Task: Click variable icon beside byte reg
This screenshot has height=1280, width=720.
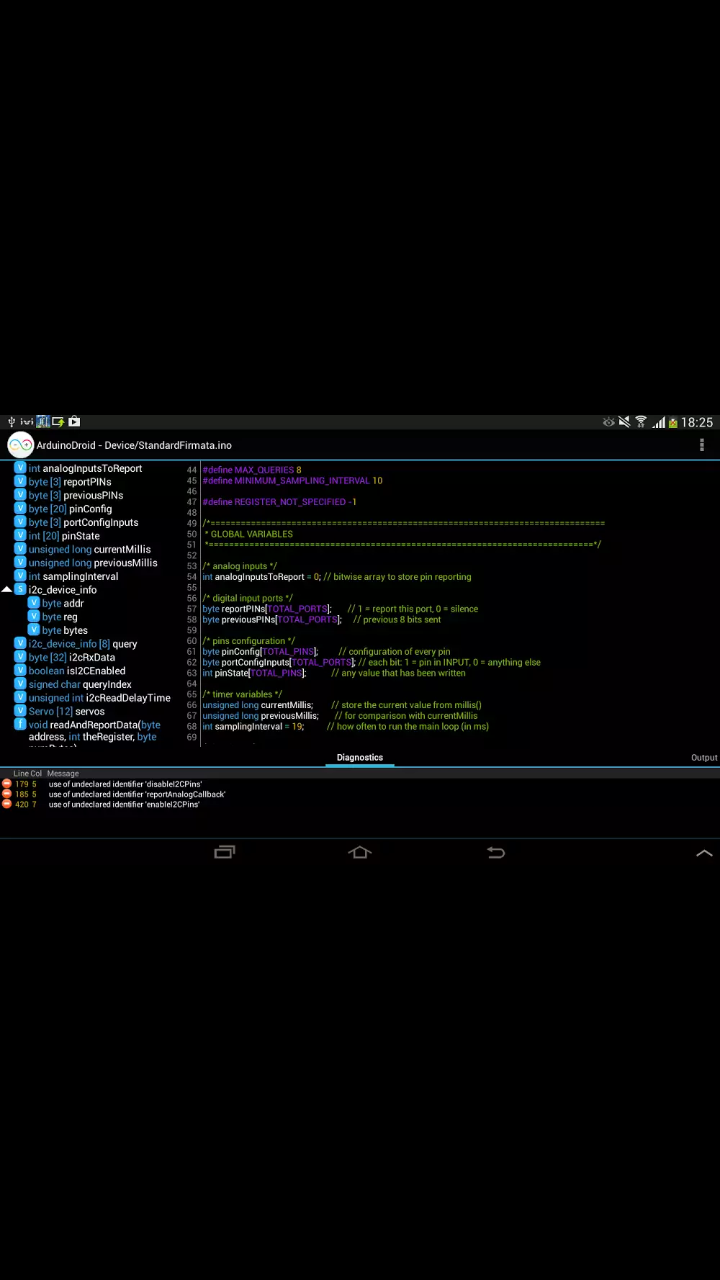Action: point(33,617)
